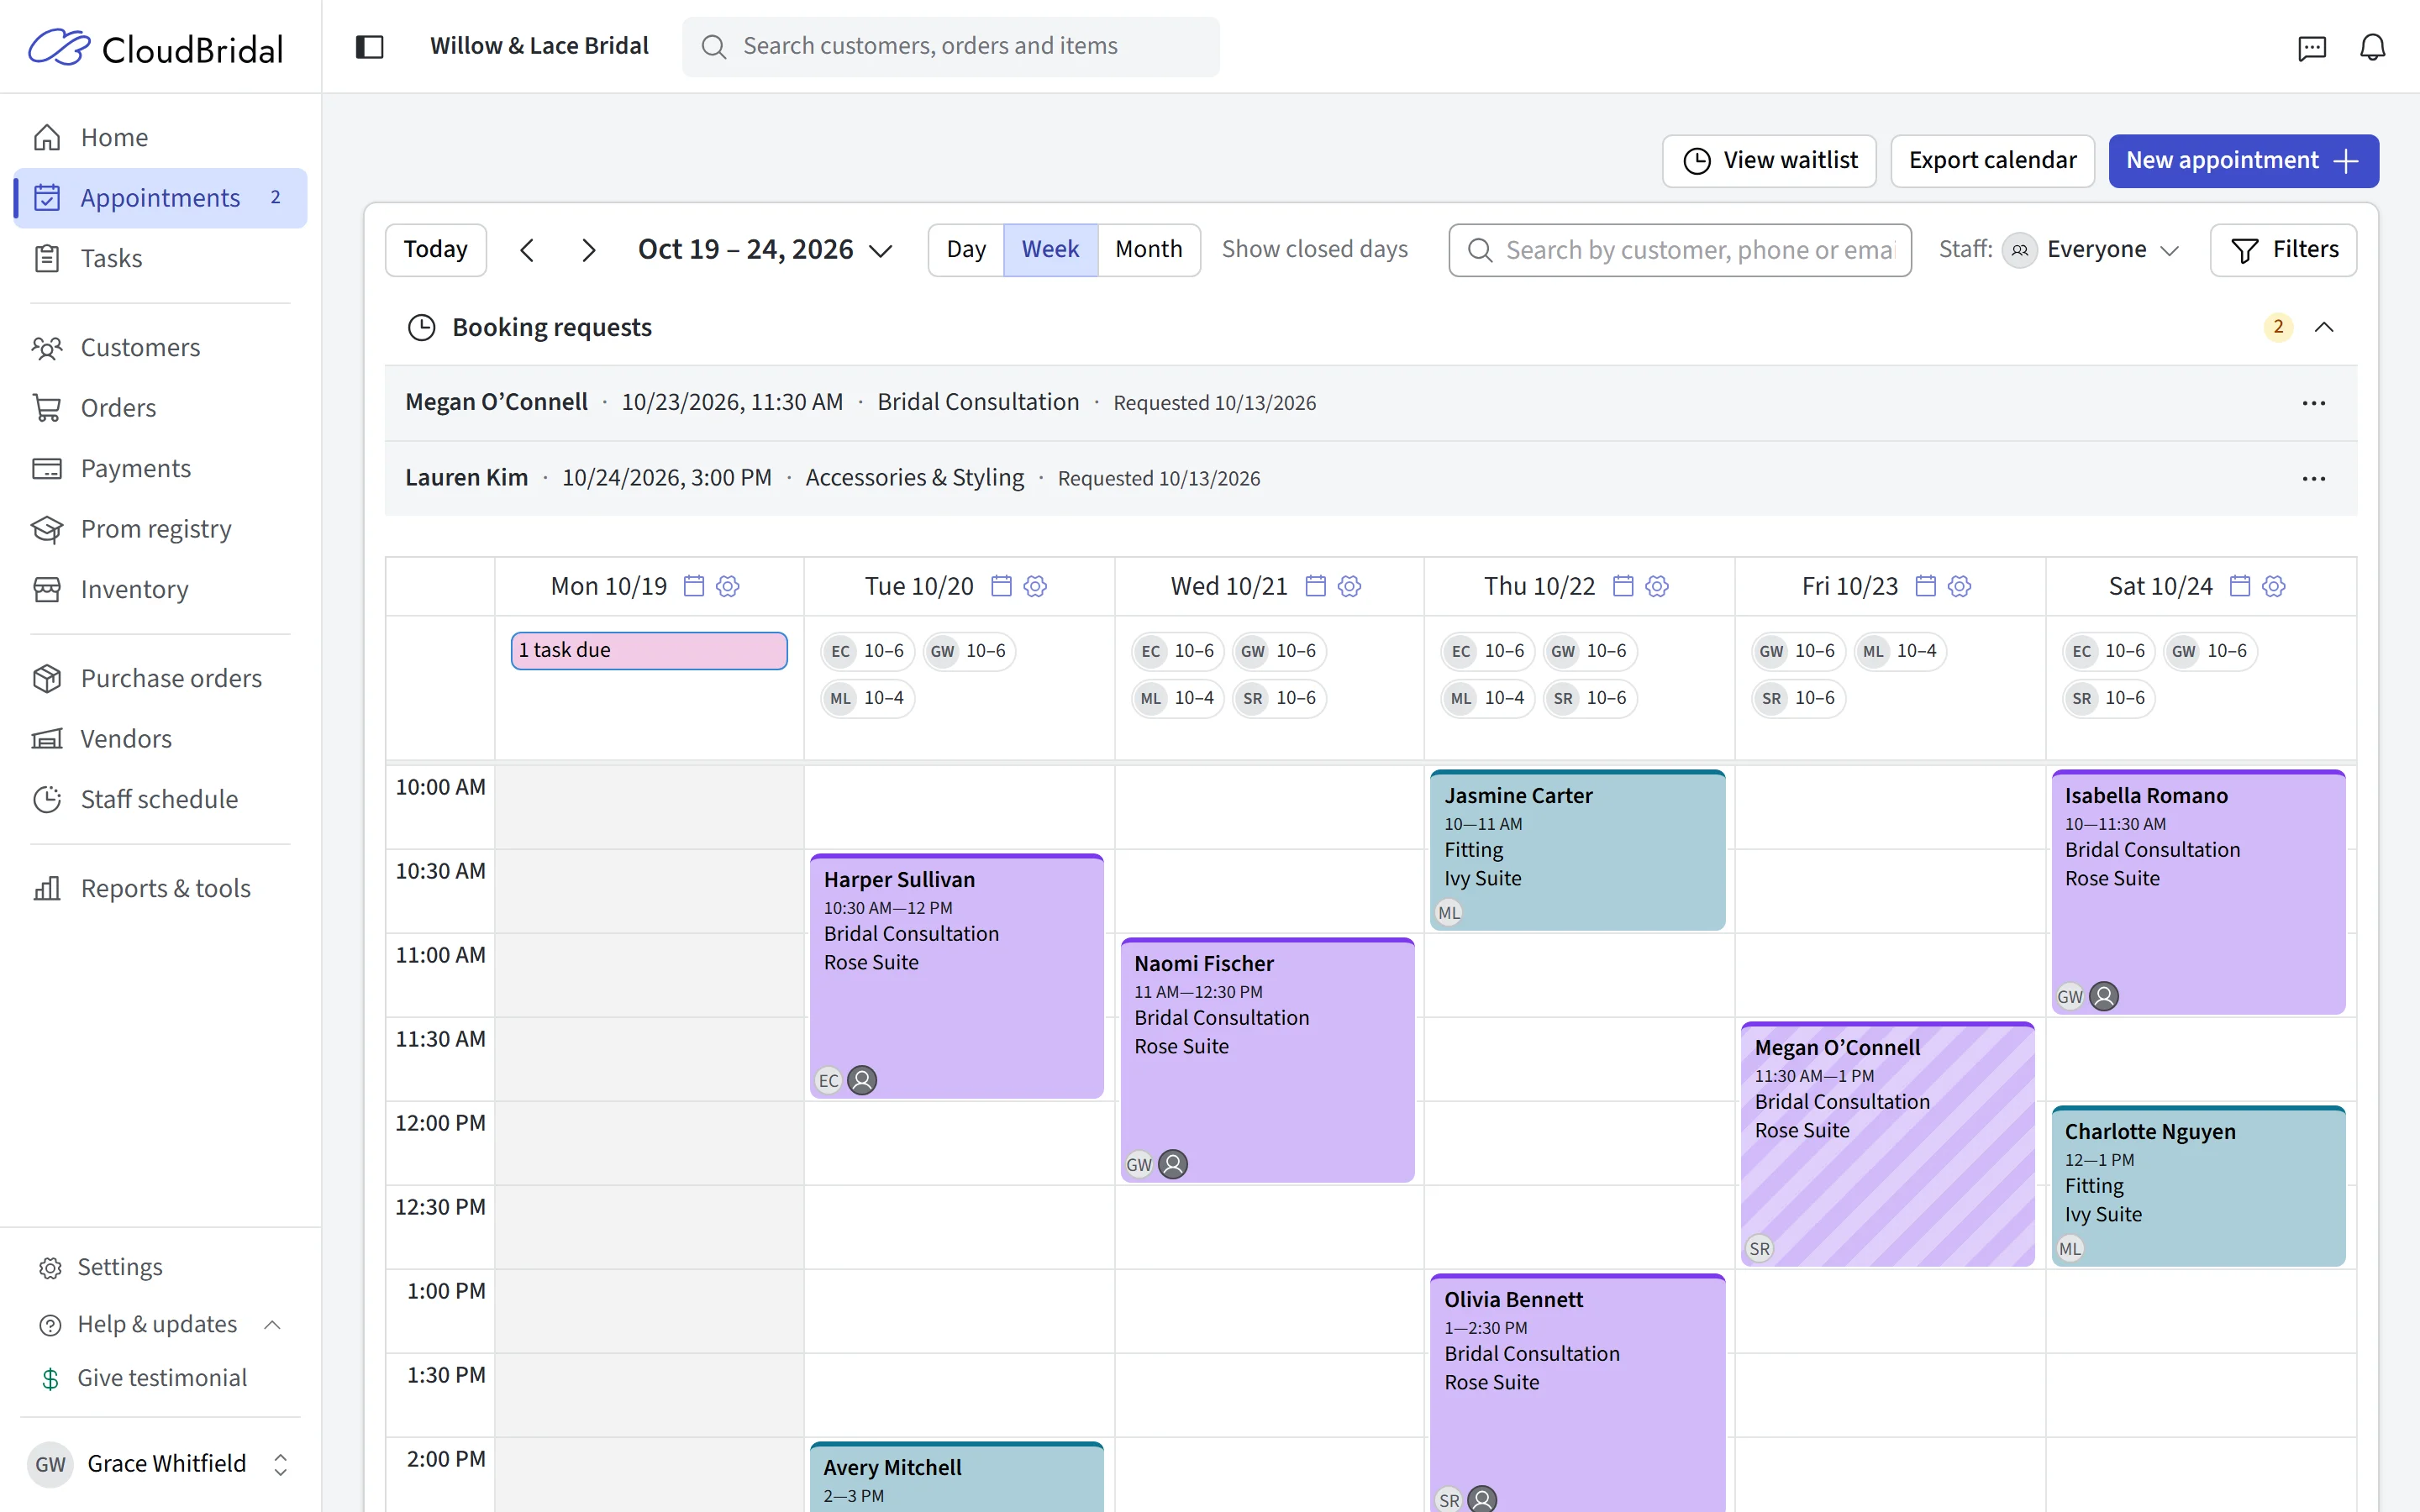Open the Inventory page
The image size is (2420, 1512).
pyautogui.click(x=160, y=589)
